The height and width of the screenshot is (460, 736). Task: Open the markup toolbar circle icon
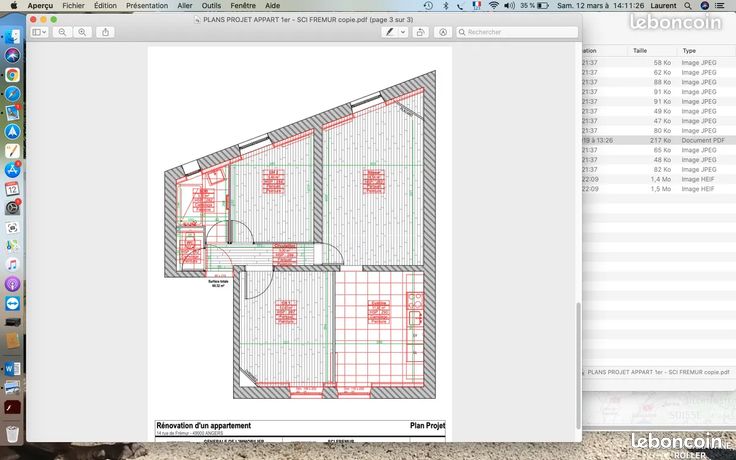(x=443, y=32)
